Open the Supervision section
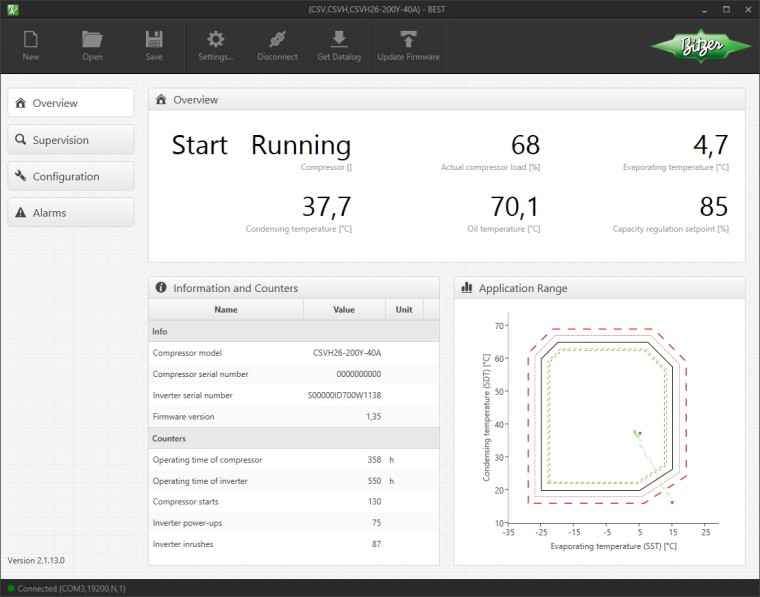Image resolution: width=760 pixels, height=597 pixels. click(x=71, y=140)
